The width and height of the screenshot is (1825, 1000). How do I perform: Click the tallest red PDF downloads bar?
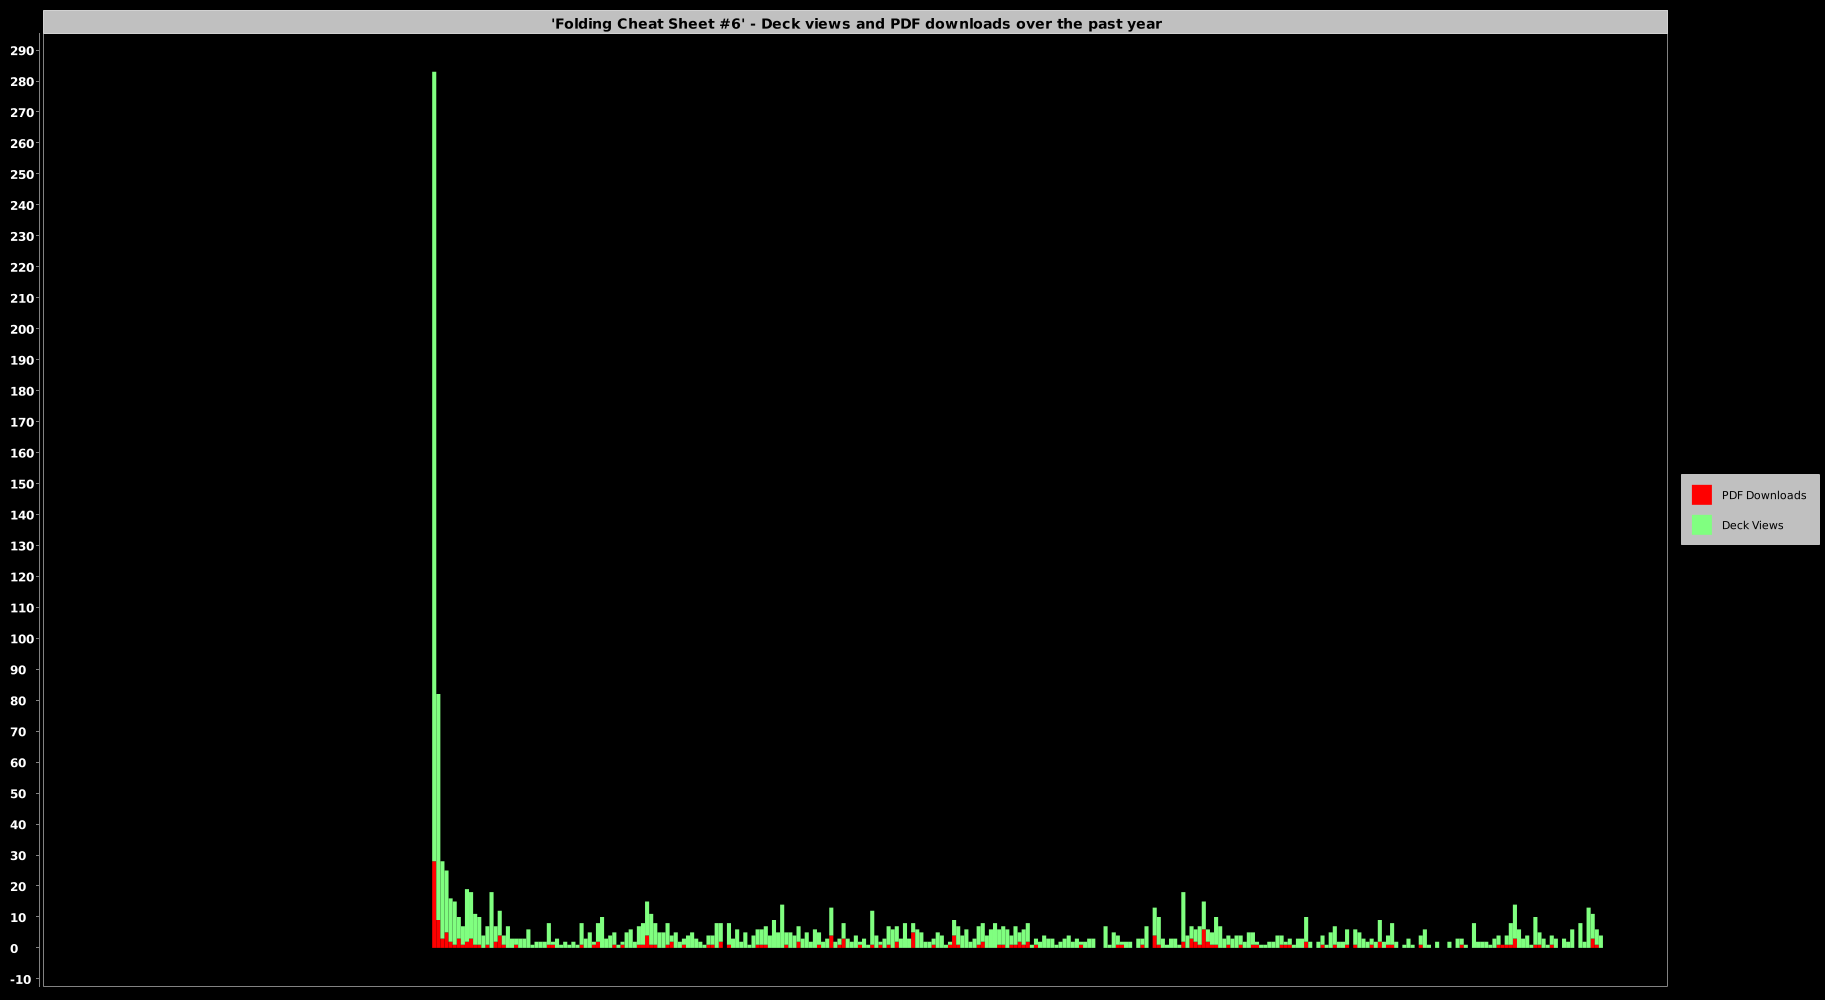click(x=434, y=904)
